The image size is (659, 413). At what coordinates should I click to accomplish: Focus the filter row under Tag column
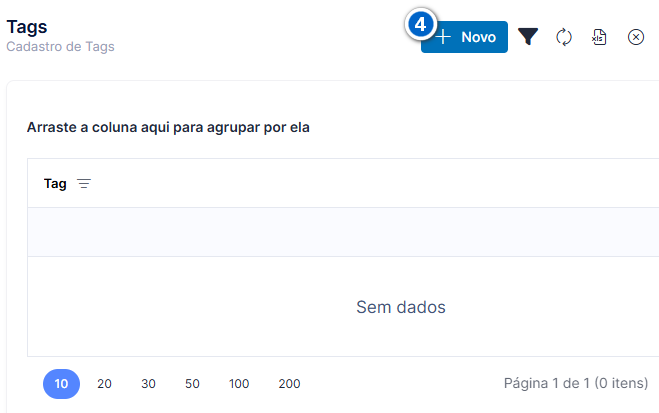[343, 232]
